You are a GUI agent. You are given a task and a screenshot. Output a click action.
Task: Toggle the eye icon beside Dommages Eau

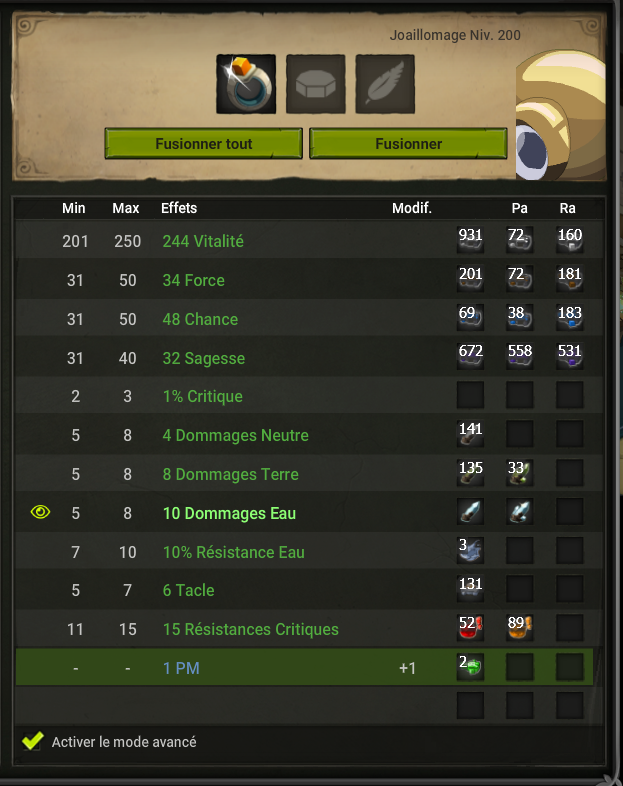(41, 512)
